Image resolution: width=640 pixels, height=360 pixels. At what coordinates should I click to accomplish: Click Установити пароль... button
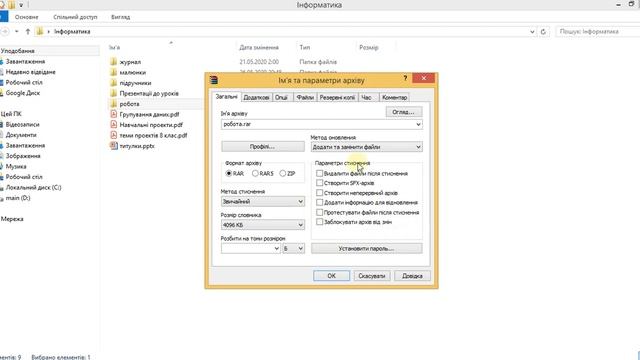366,249
